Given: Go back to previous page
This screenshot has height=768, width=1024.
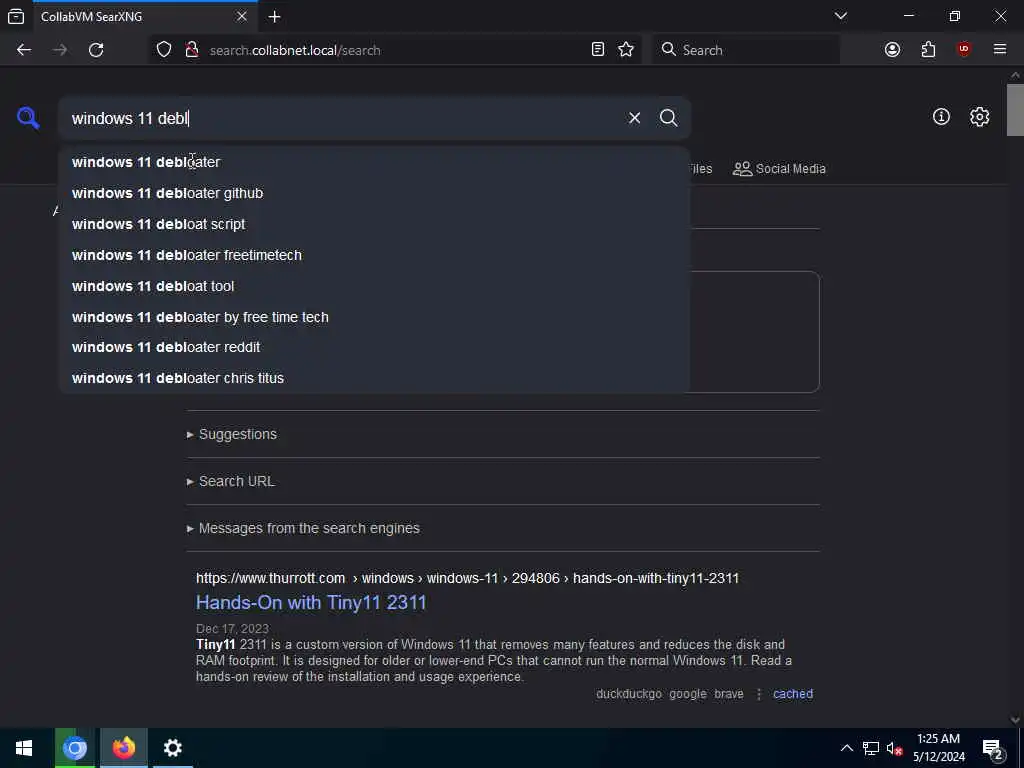Looking at the screenshot, I should (24, 50).
